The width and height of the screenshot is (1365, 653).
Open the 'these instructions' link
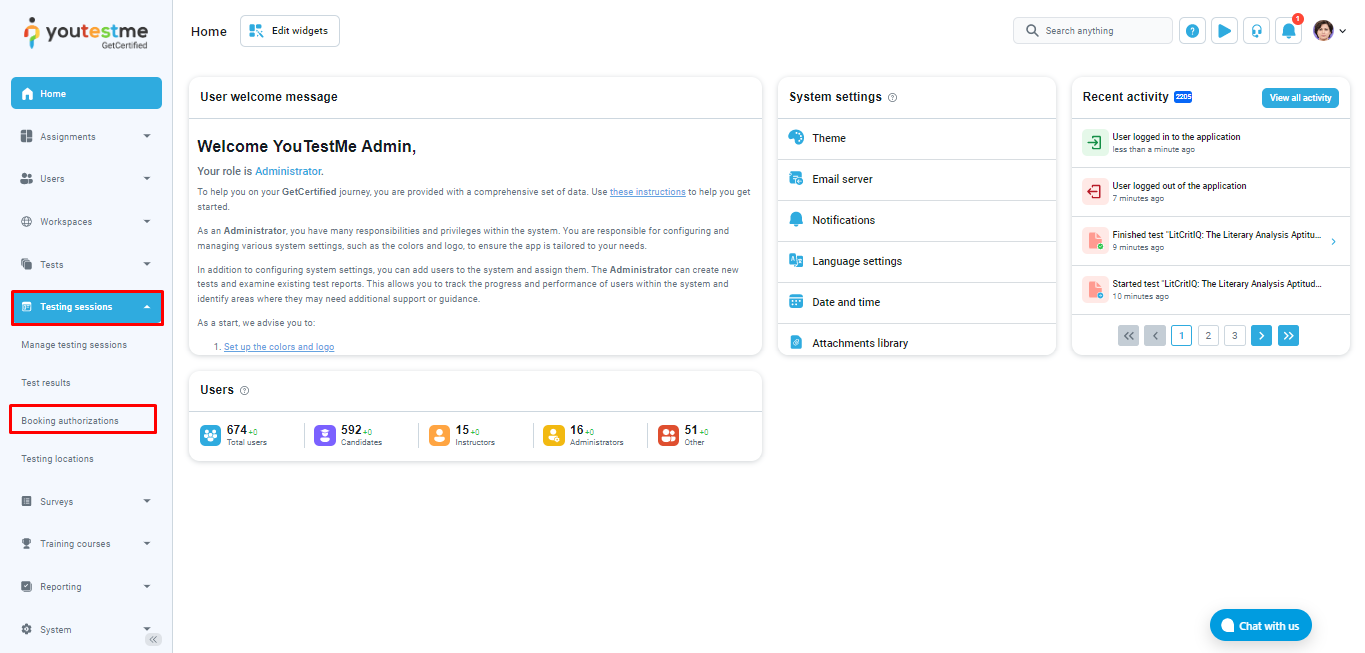(x=647, y=192)
